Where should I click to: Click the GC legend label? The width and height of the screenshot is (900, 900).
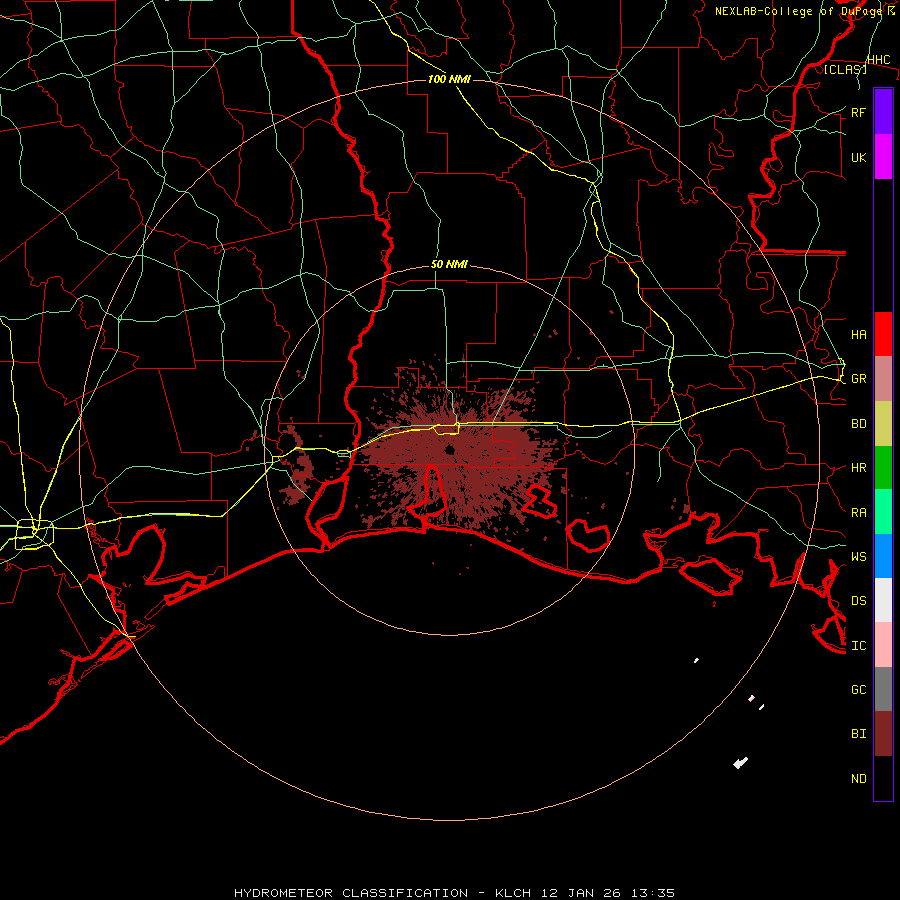click(x=858, y=690)
